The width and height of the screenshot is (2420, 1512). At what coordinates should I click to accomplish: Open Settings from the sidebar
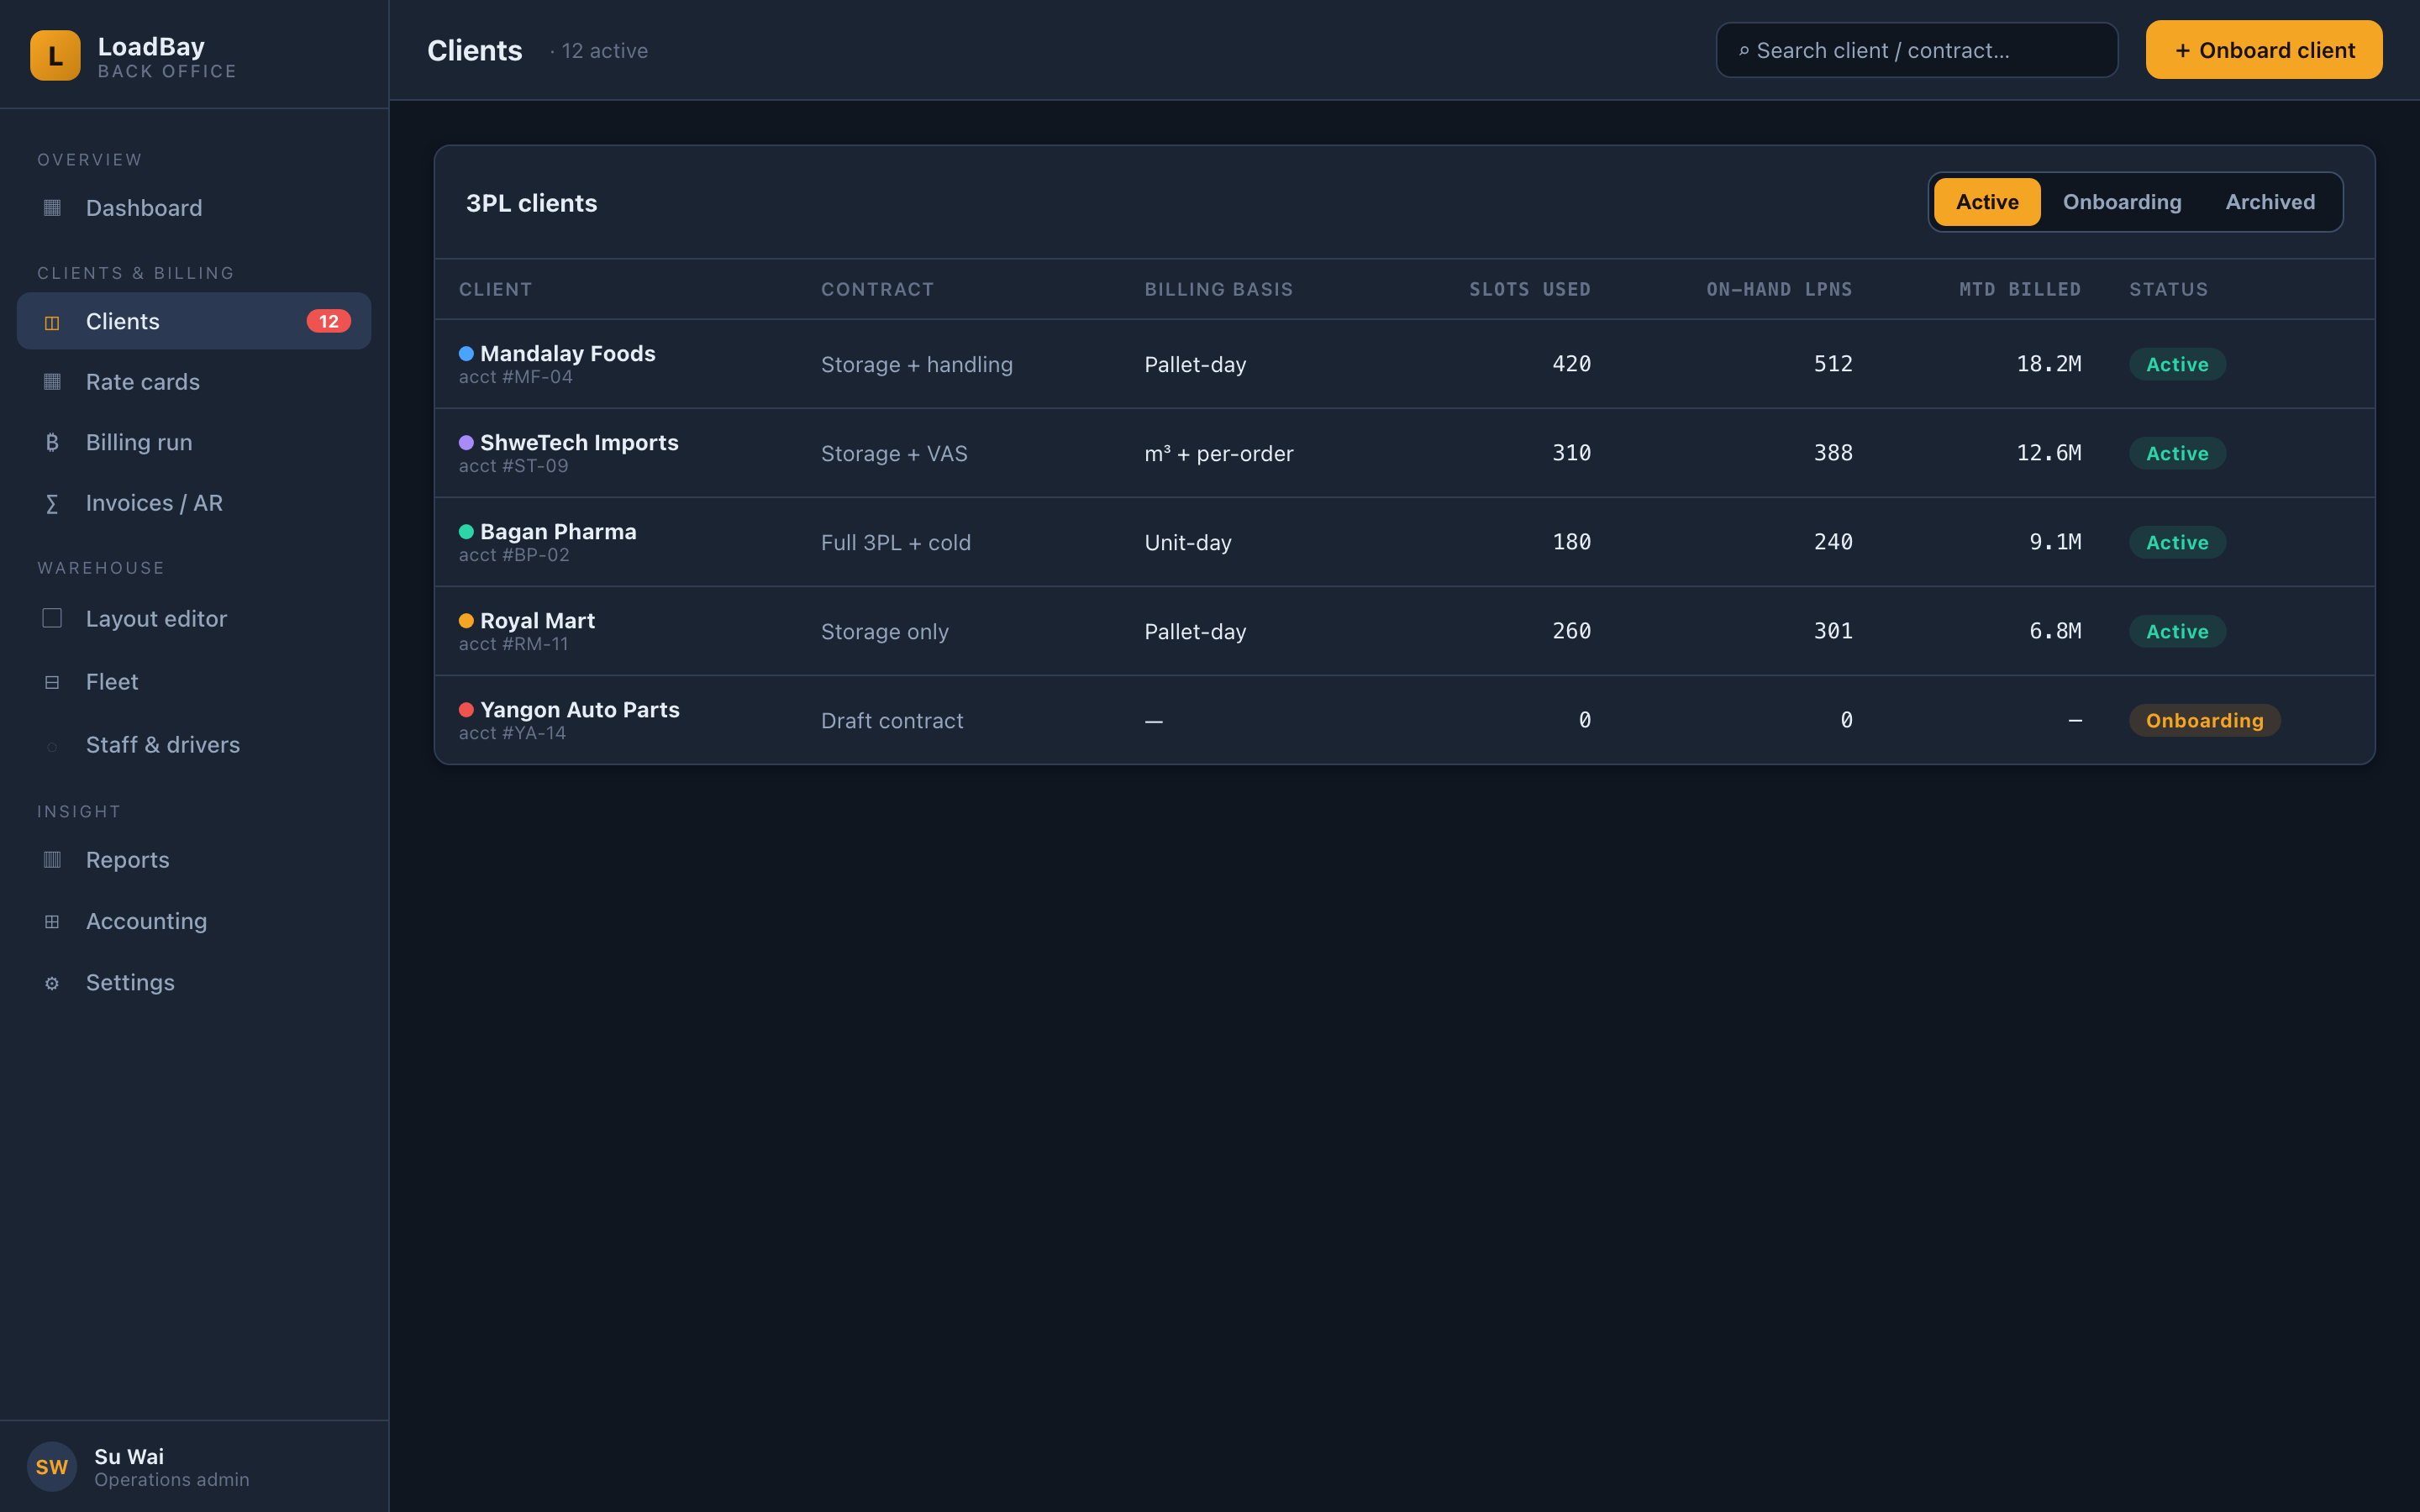tap(194, 983)
